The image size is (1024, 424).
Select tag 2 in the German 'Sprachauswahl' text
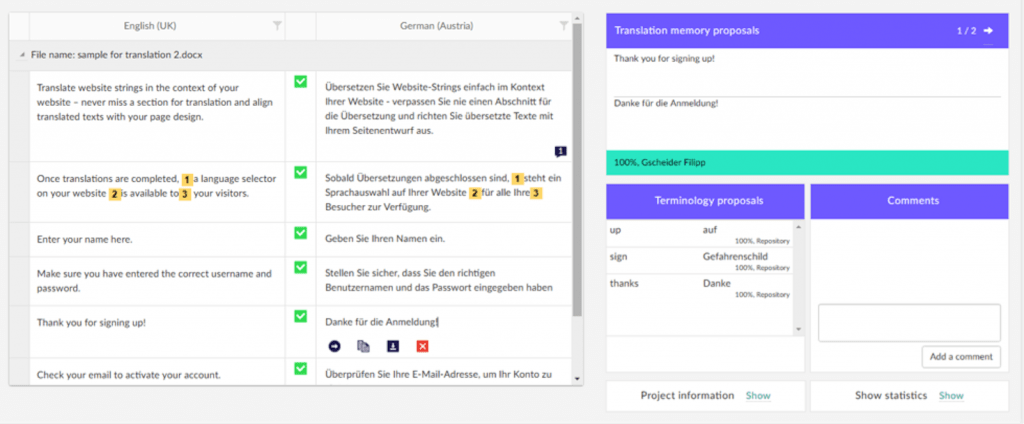[x=475, y=193]
